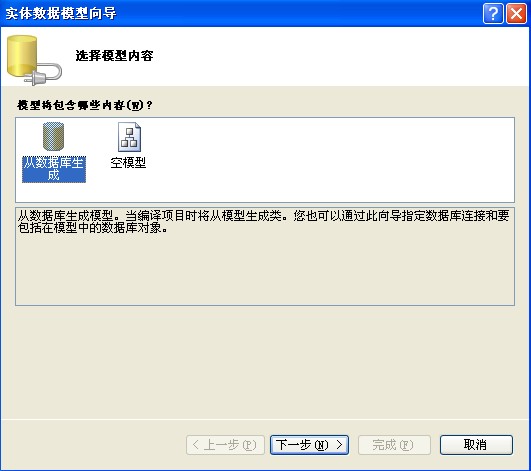Close the wizard with the red X

click(x=516, y=14)
